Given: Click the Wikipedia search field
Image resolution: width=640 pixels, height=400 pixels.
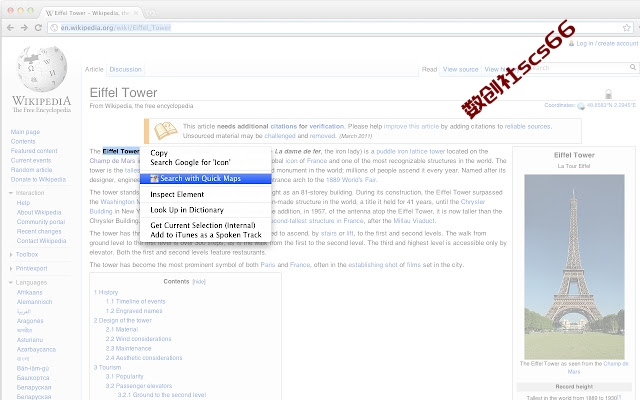Looking at the screenshot, I should tap(578, 67).
